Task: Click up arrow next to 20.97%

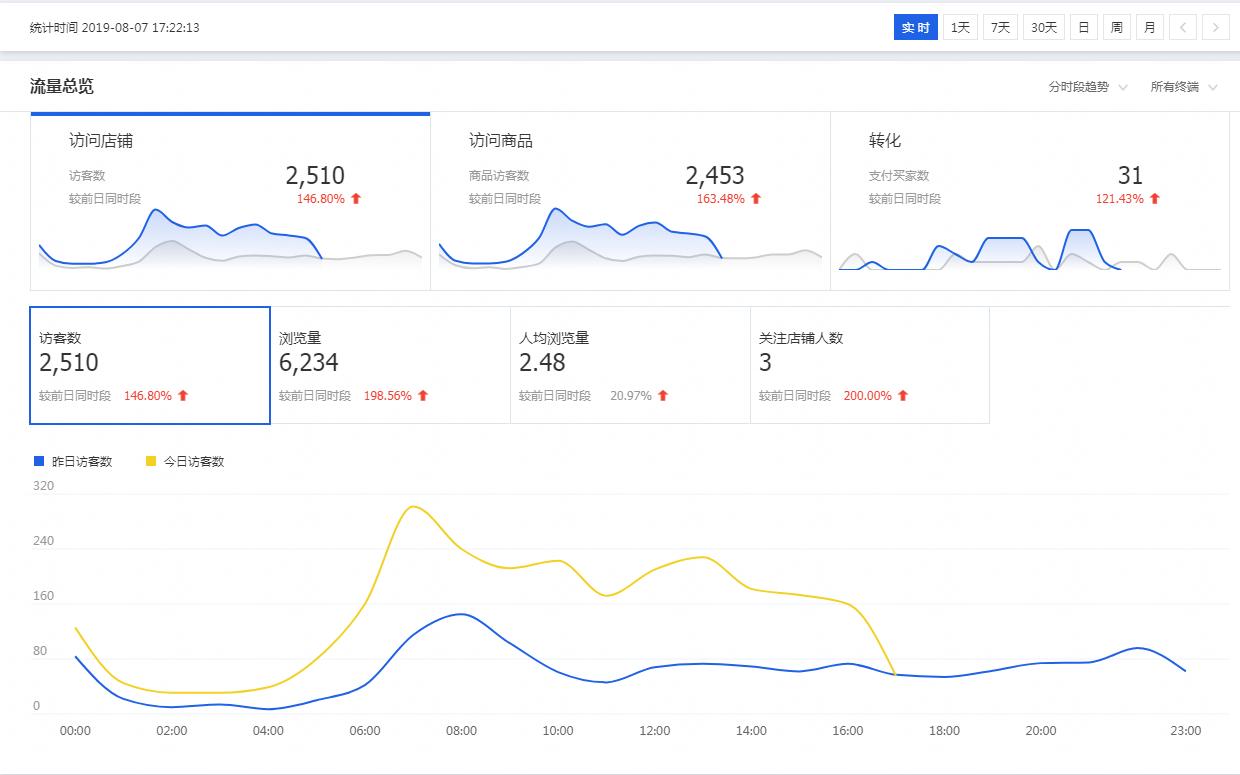Action: 663,396
